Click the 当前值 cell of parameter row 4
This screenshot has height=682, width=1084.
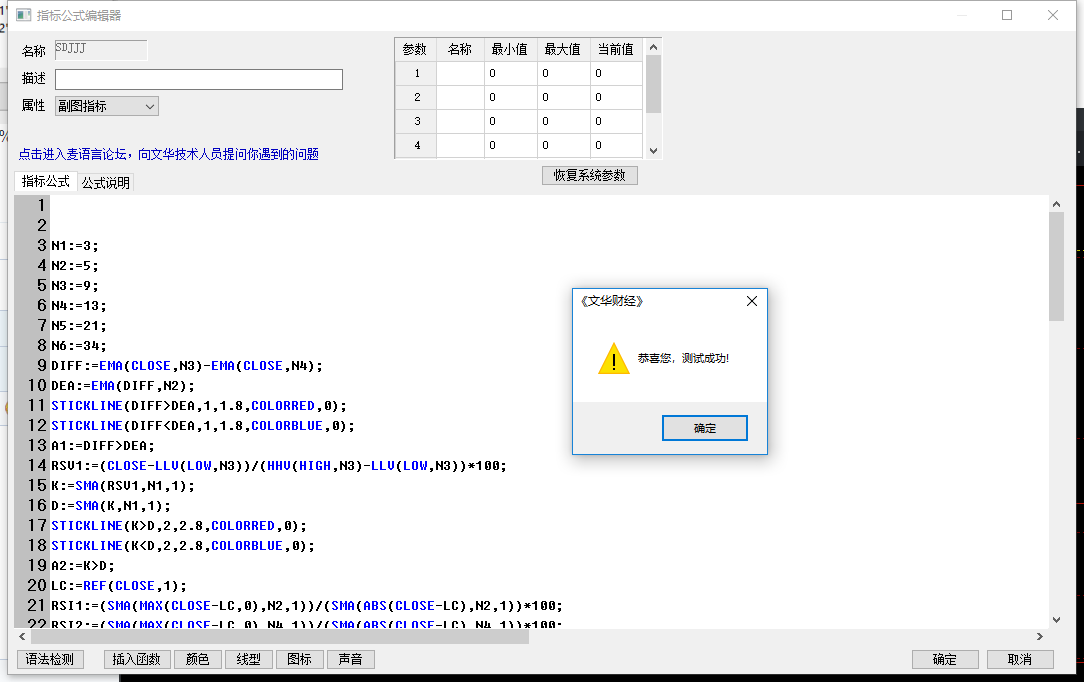coord(616,145)
